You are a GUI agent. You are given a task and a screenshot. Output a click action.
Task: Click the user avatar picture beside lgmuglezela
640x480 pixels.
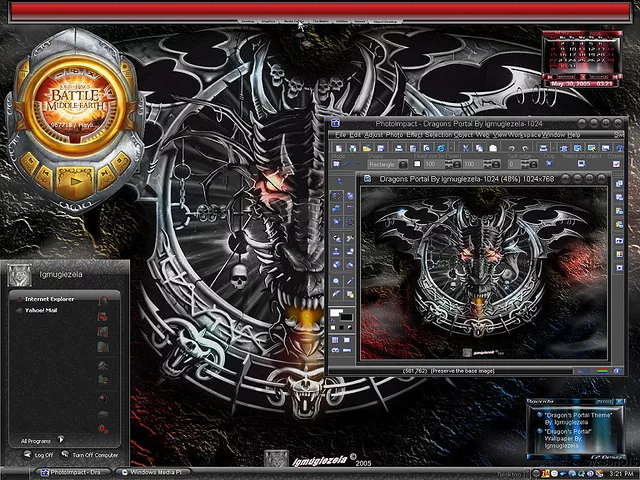[x=19, y=275]
